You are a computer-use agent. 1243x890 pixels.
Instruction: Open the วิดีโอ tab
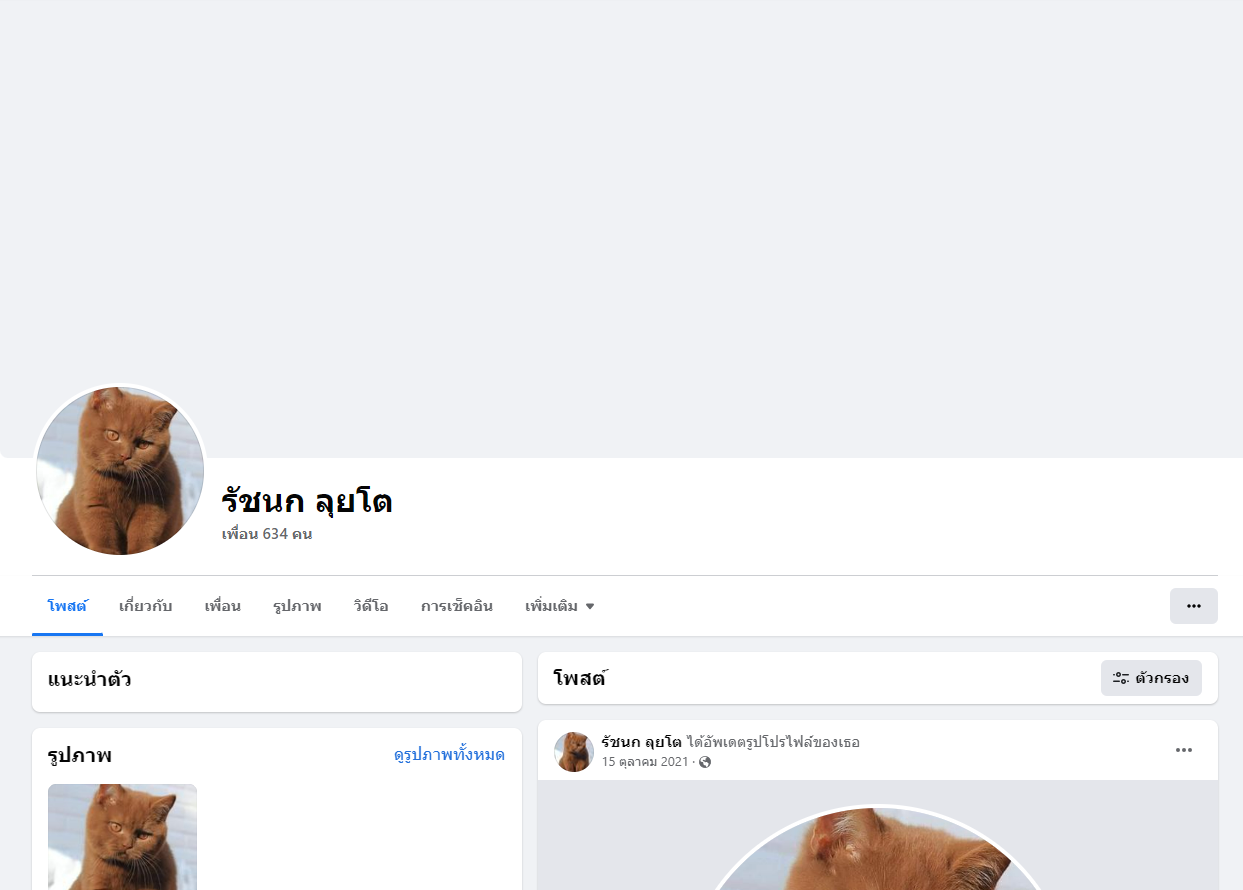[x=371, y=606]
